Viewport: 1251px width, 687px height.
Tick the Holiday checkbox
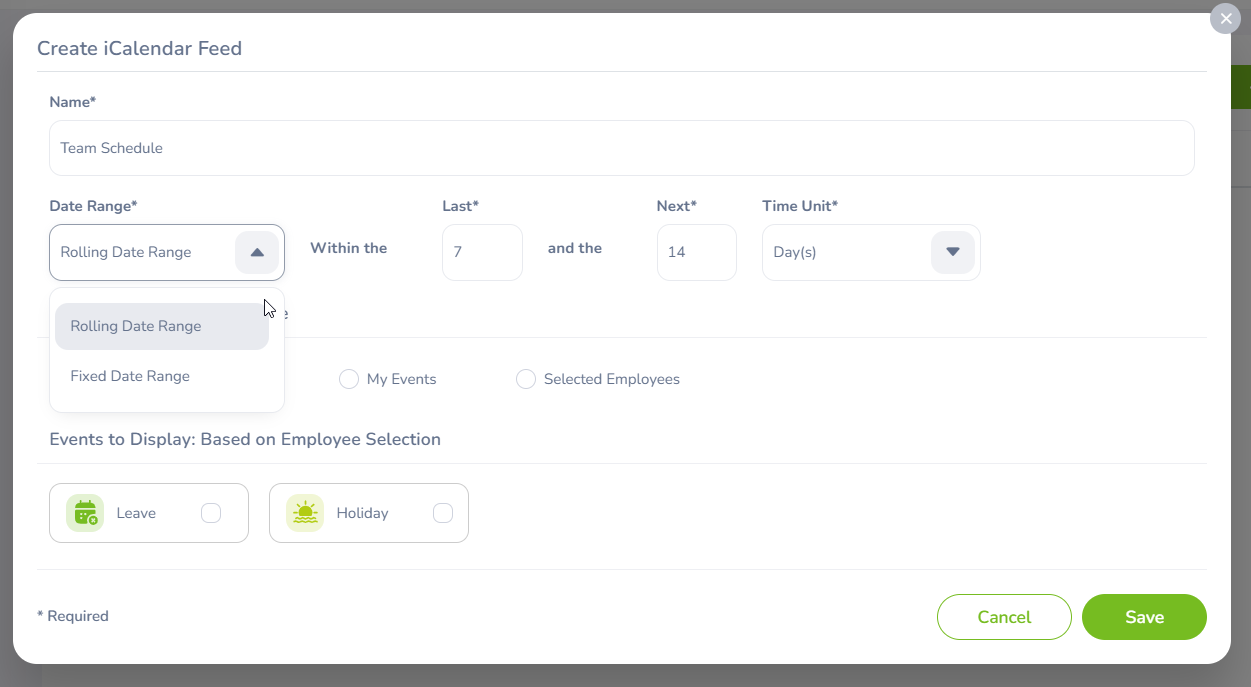[443, 513]
